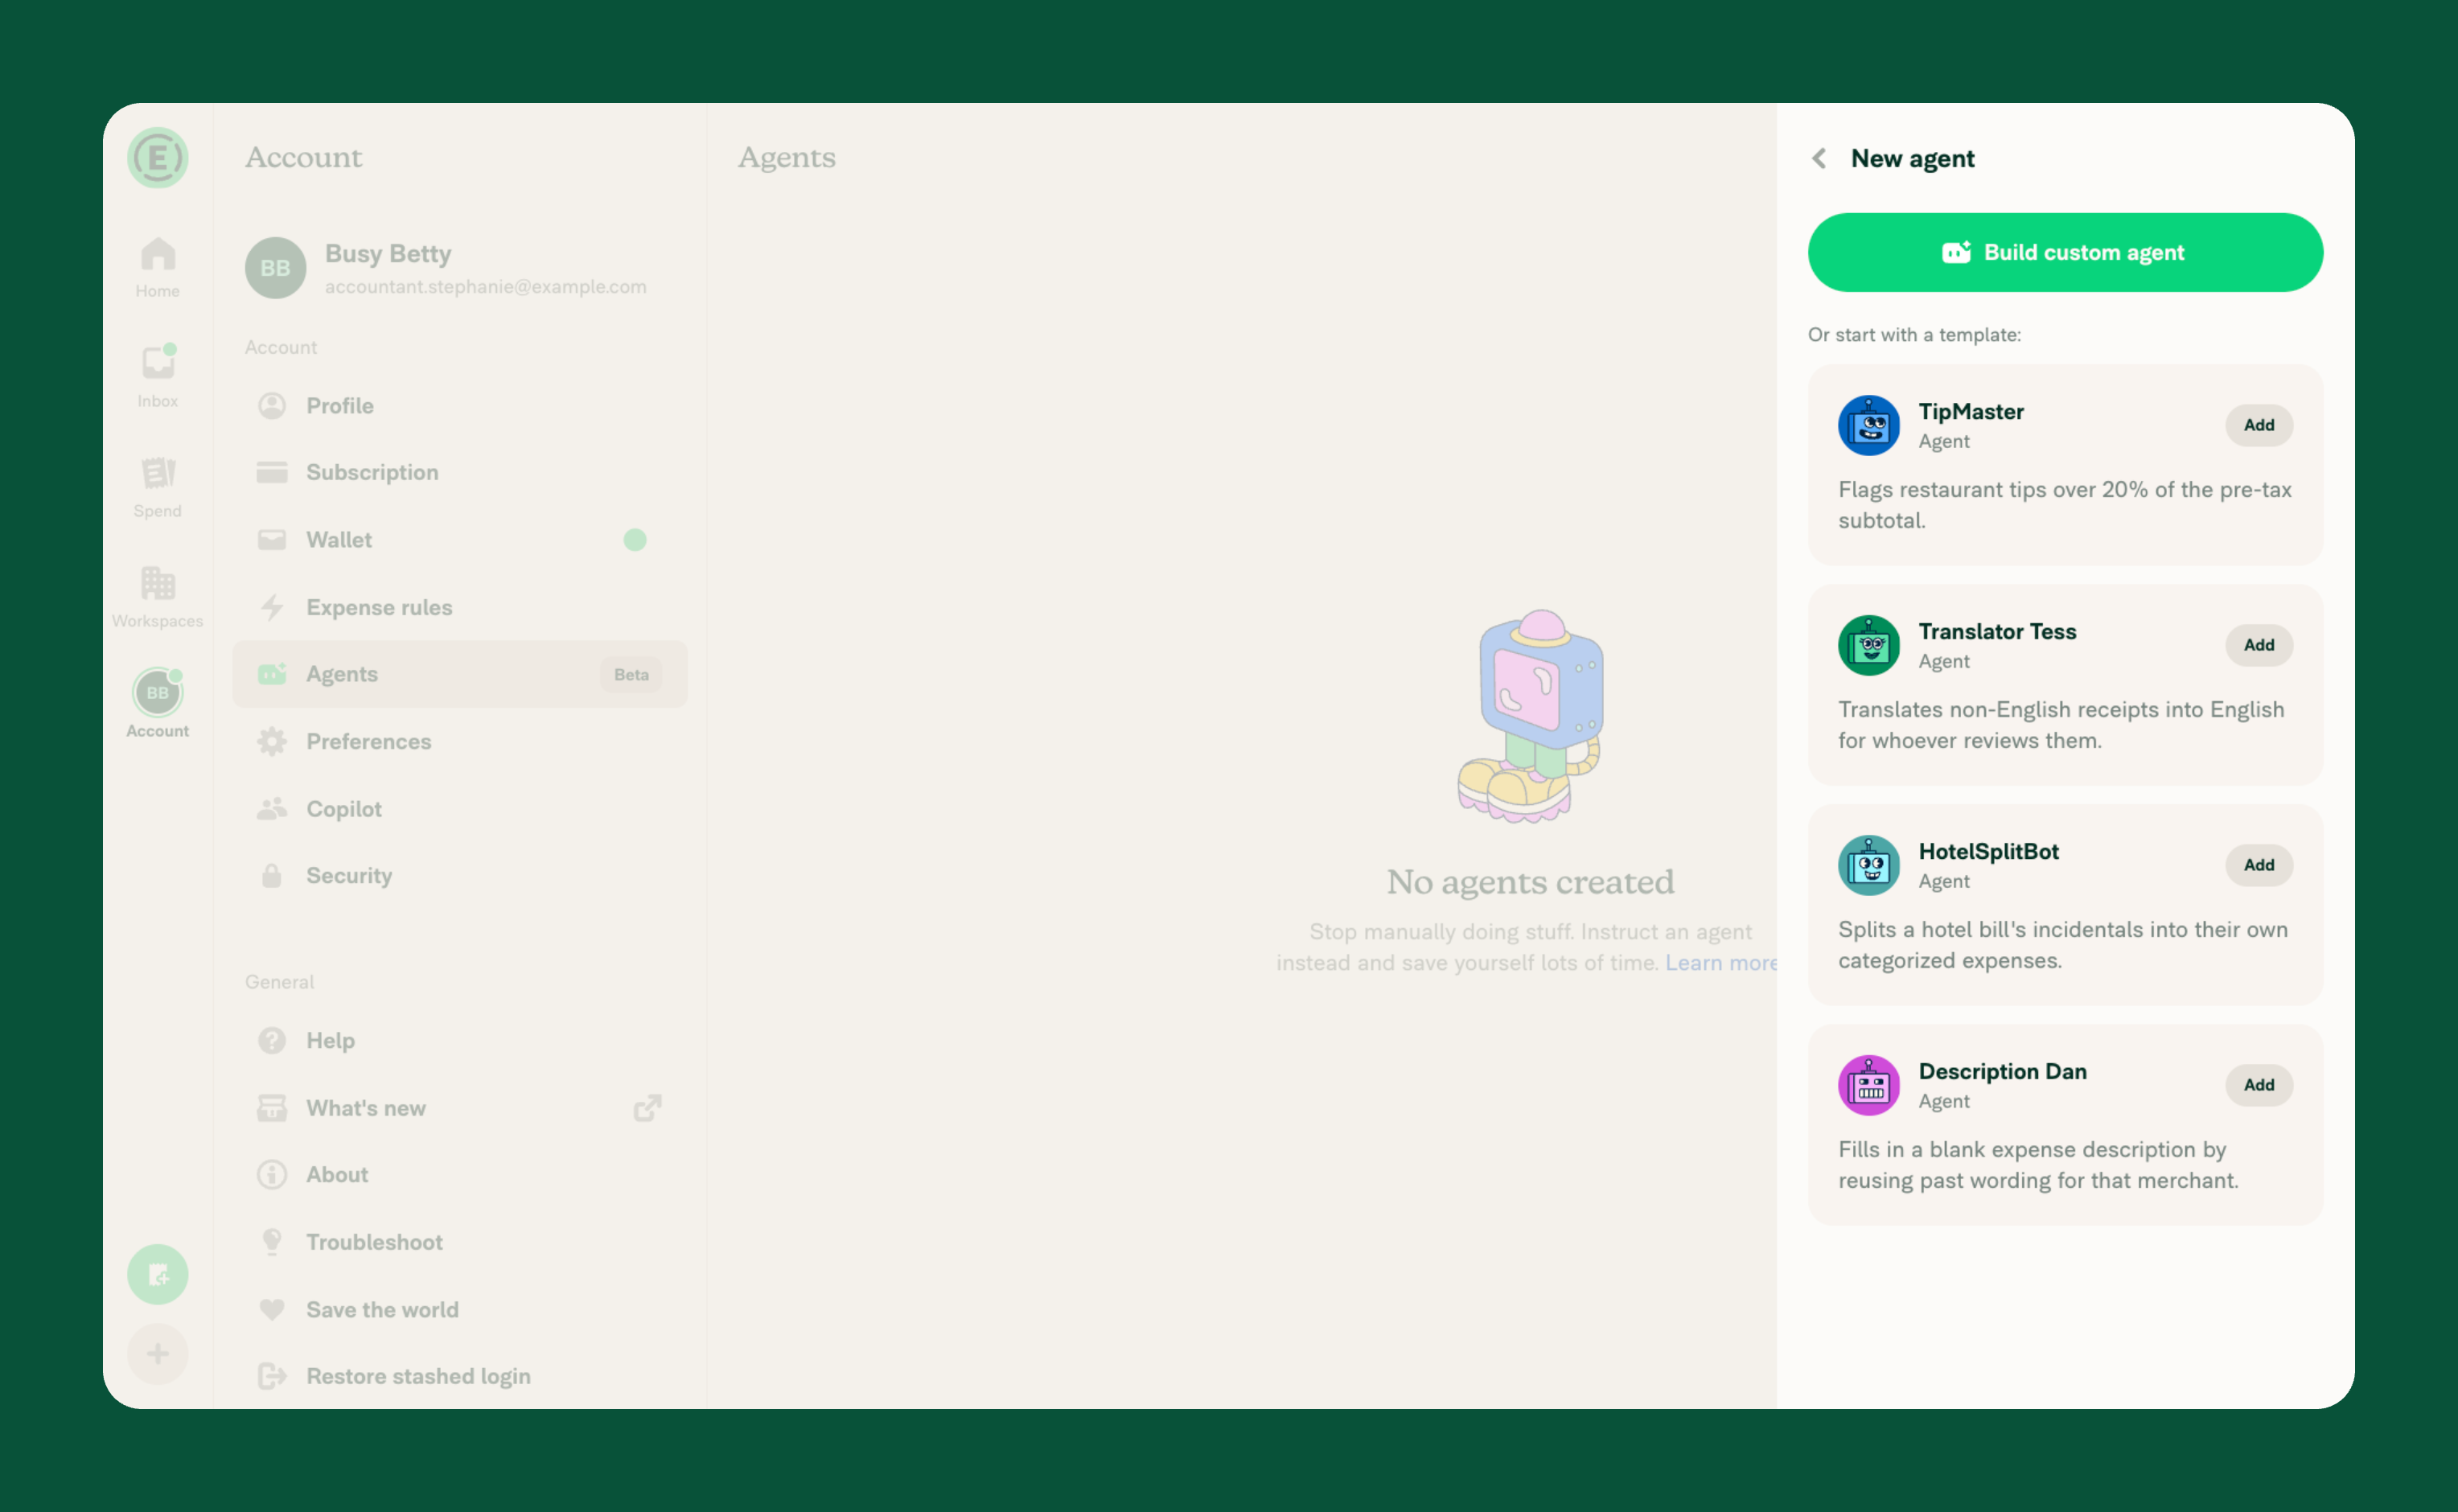Click the 'Or start with a template:' text
2458x1512 pixels.
click(x=1914, y=335)
